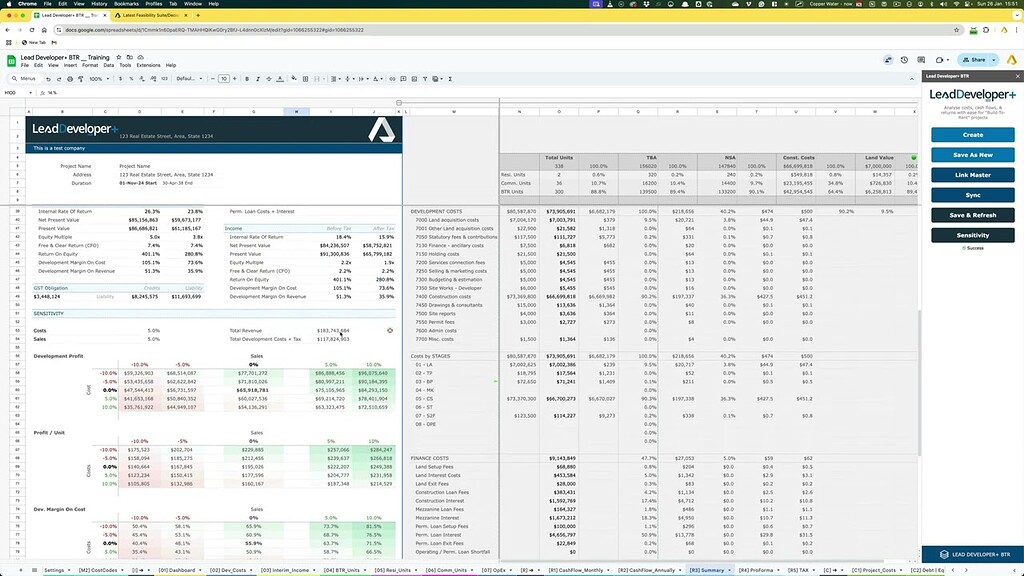This screenshot has height=576, width=1024.
Task: Close the Lead Developer+ BTR sidebar
Action: click(1017, 76)
